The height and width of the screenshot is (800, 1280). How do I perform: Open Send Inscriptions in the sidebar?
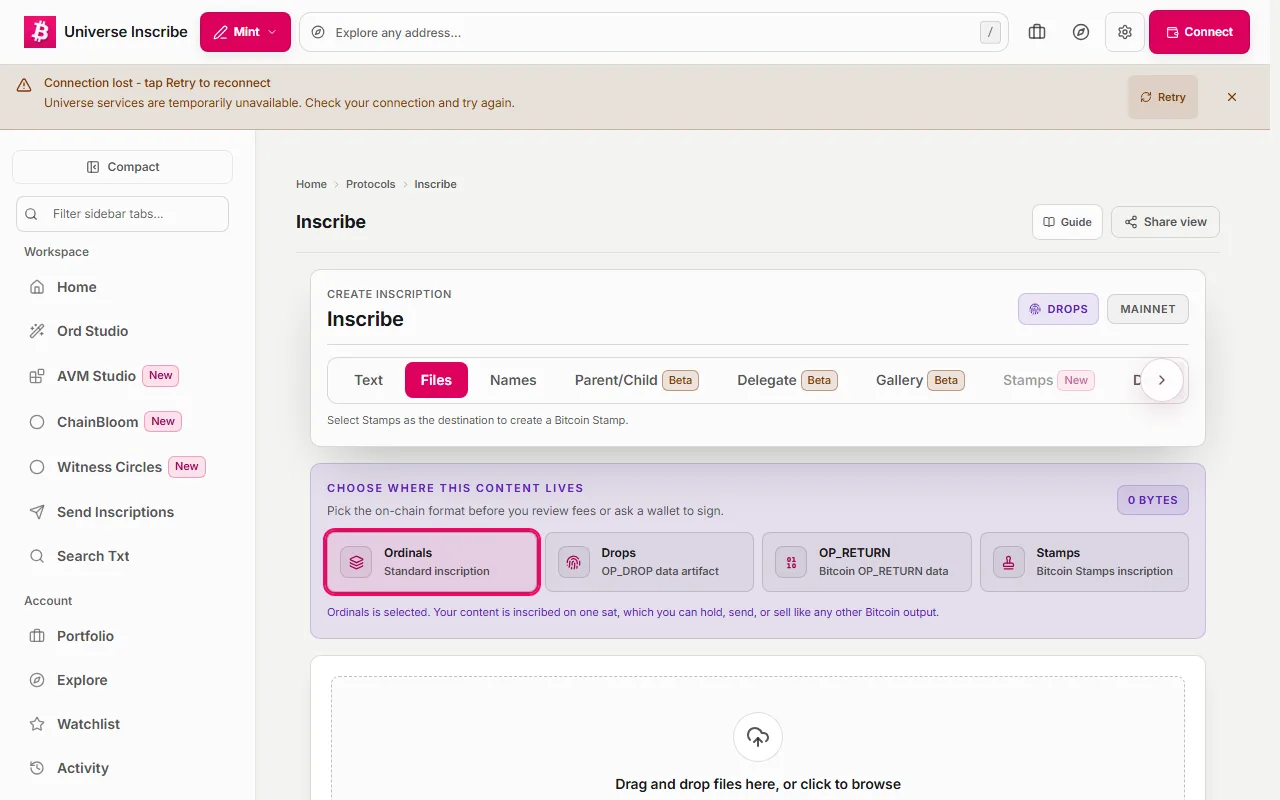(128, 512)
